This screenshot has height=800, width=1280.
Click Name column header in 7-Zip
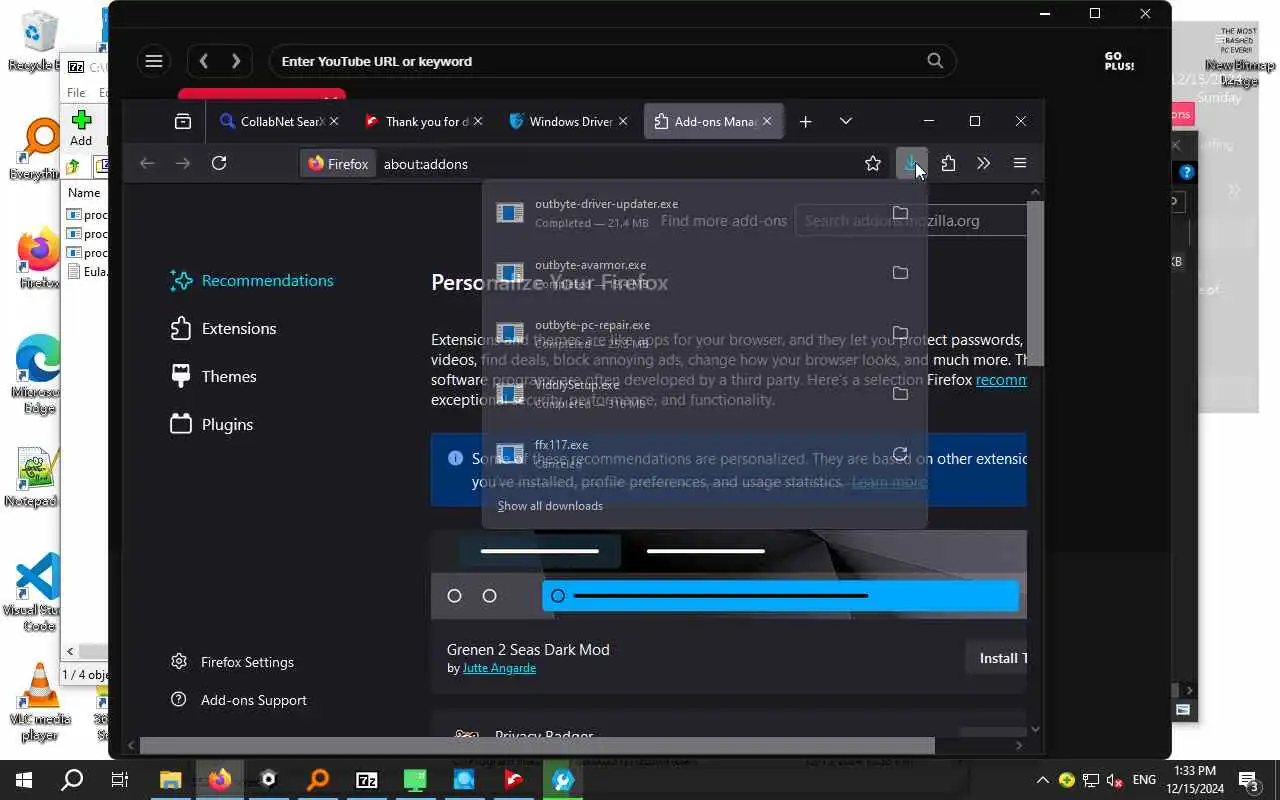point(84,192)
